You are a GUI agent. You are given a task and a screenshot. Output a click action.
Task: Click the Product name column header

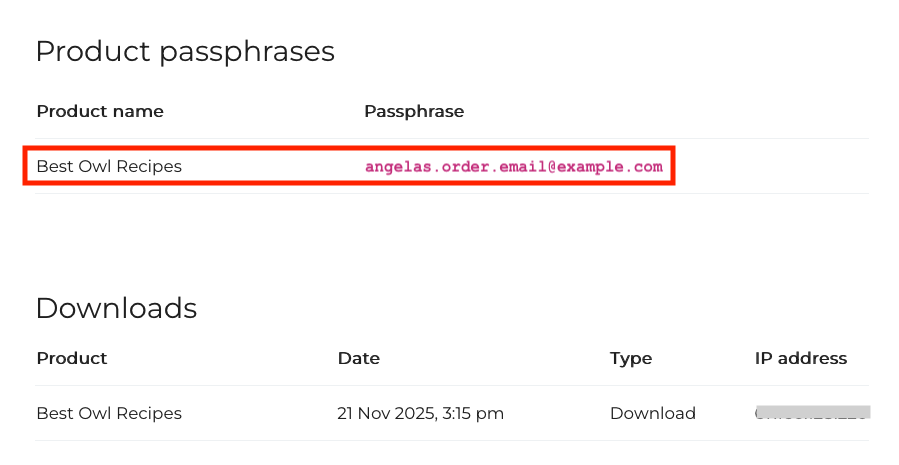(x=100, y=111)
